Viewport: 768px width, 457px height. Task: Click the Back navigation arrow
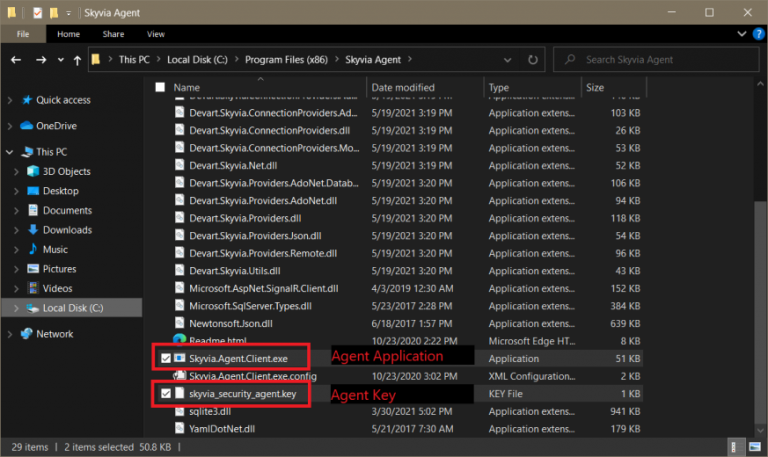click(16, 60)
